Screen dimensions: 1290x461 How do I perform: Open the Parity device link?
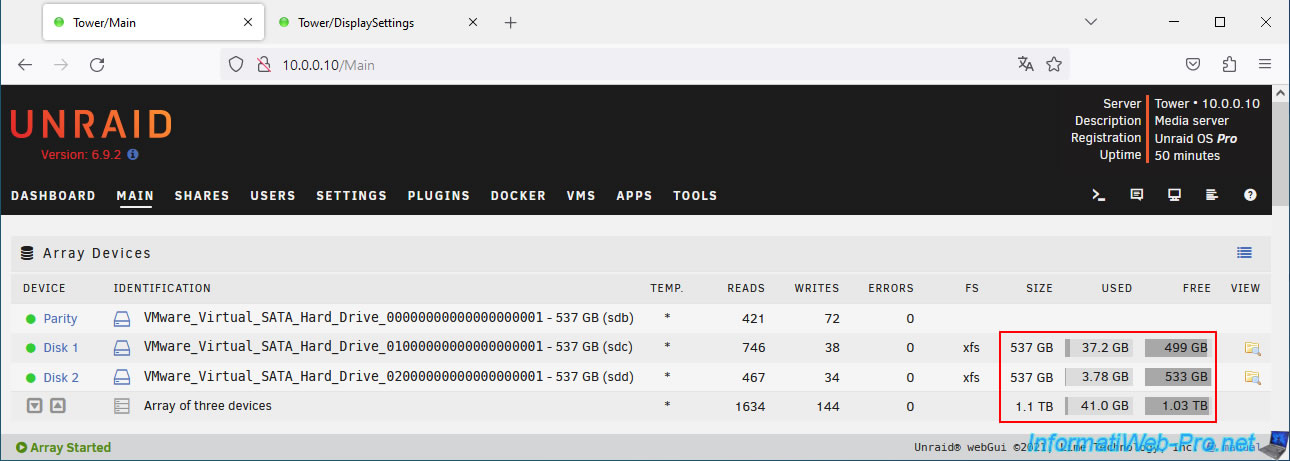pos(60,319)
